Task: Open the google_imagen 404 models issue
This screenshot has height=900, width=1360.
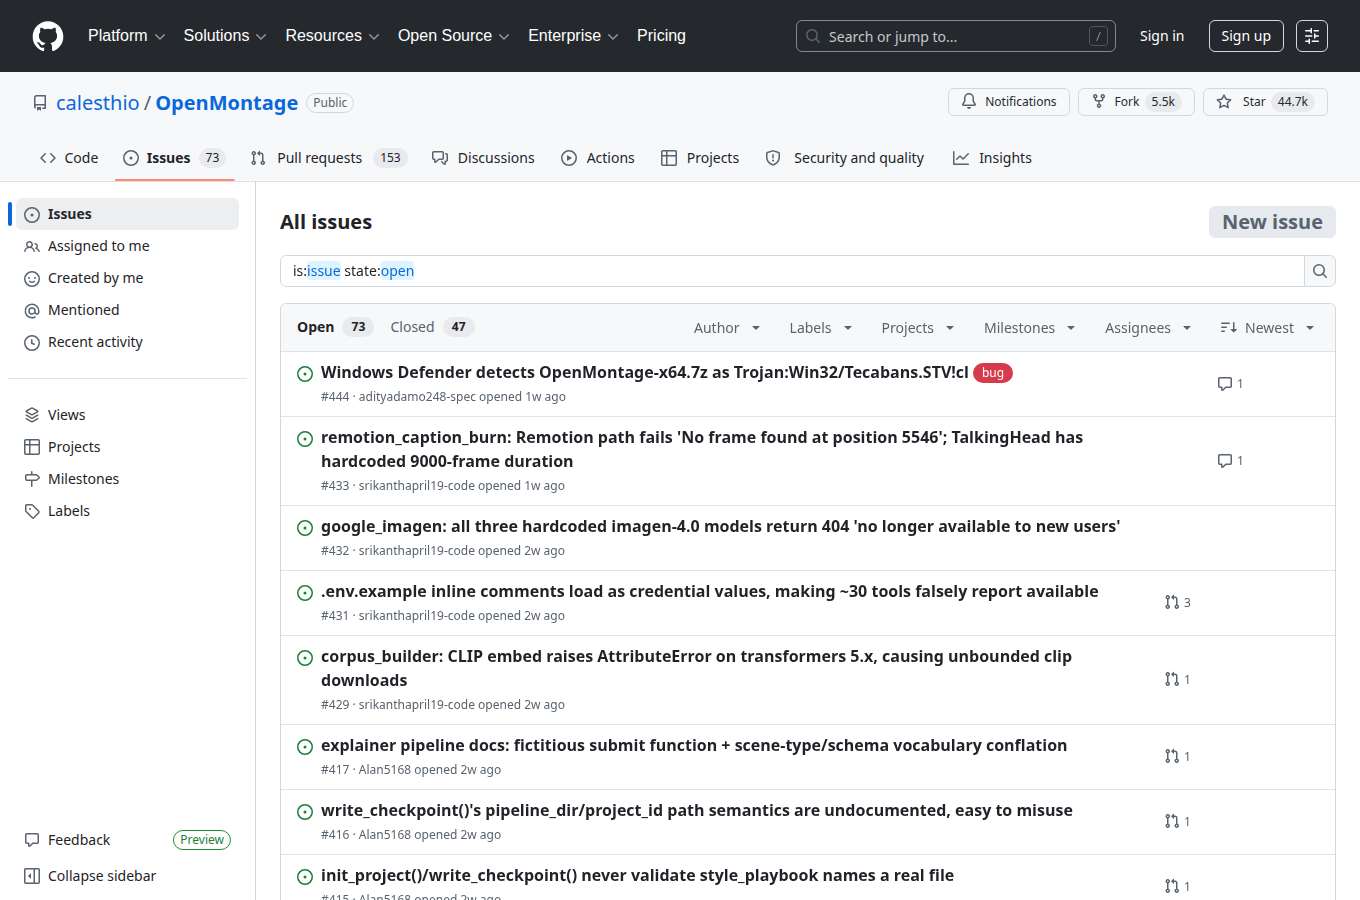Action: 720,526
